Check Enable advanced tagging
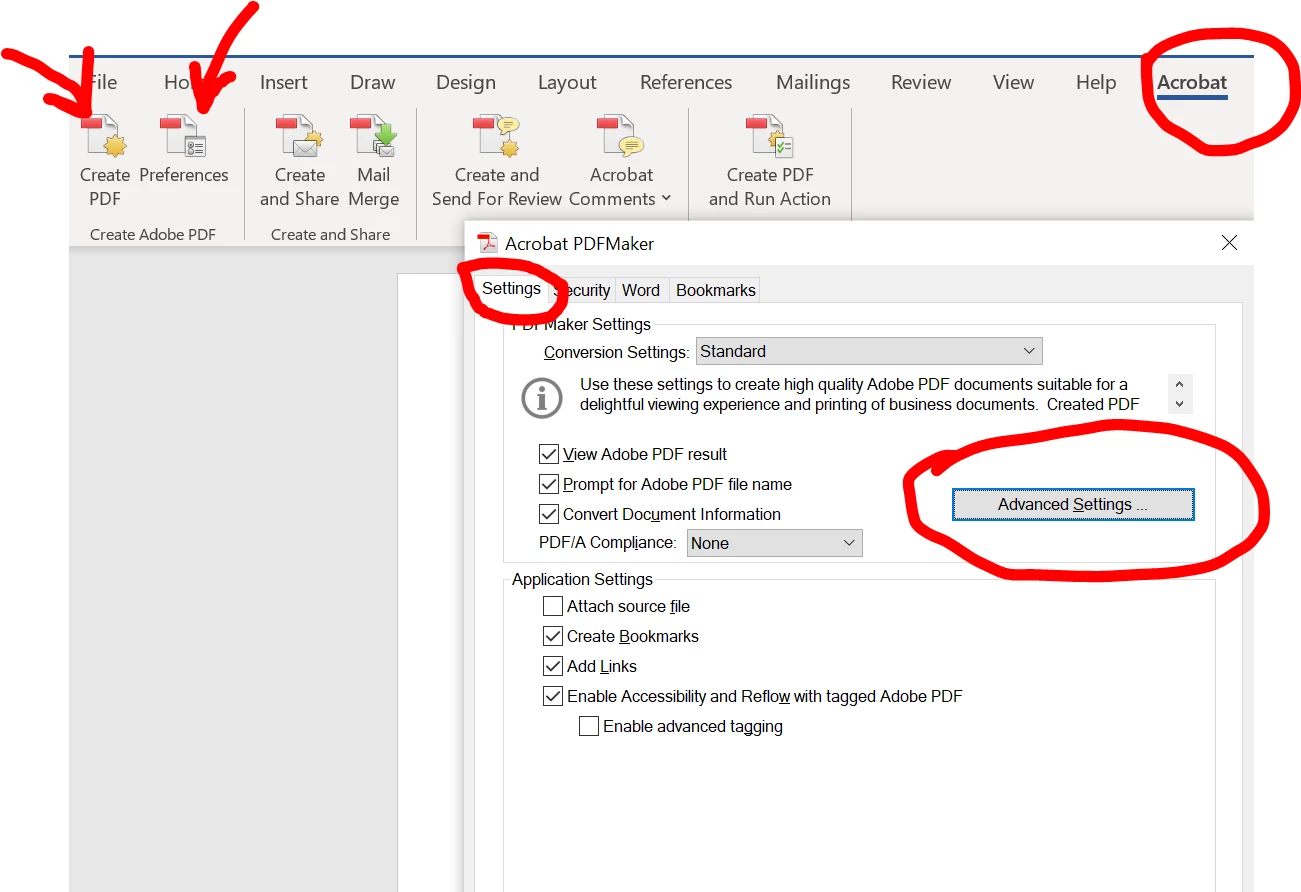The image size is (1301, 892). [x=589, y=726]
